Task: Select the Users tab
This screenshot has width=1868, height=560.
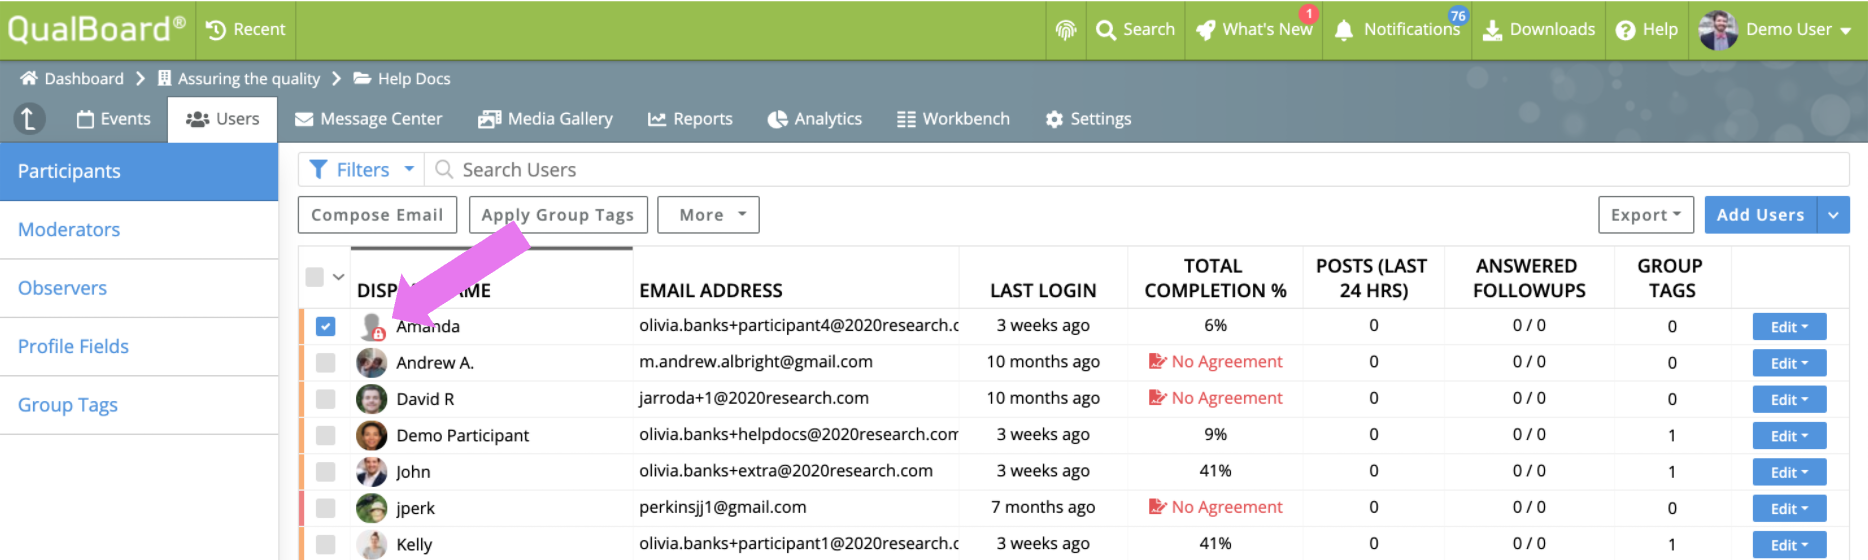Action: click(x=223, y=119)
